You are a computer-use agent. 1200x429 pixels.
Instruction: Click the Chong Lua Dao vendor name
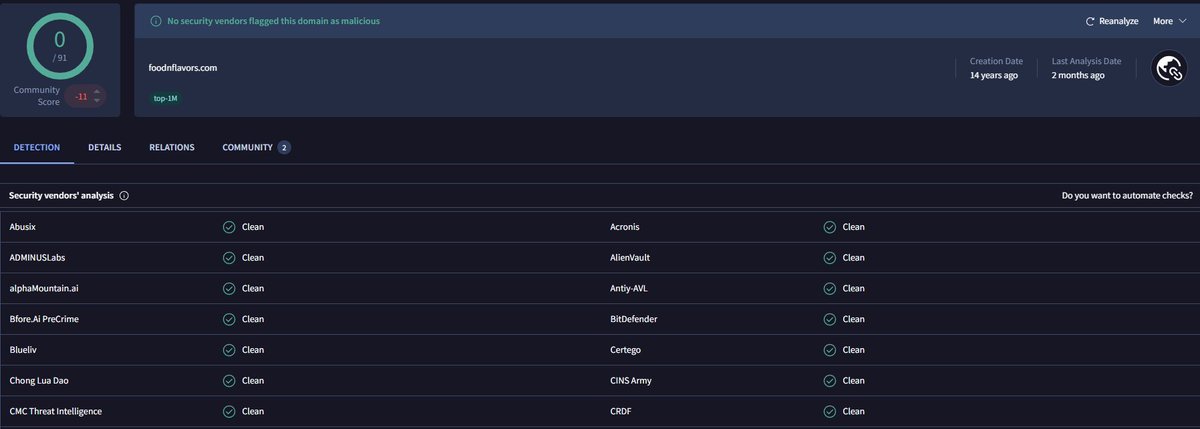tap(40, 381)
